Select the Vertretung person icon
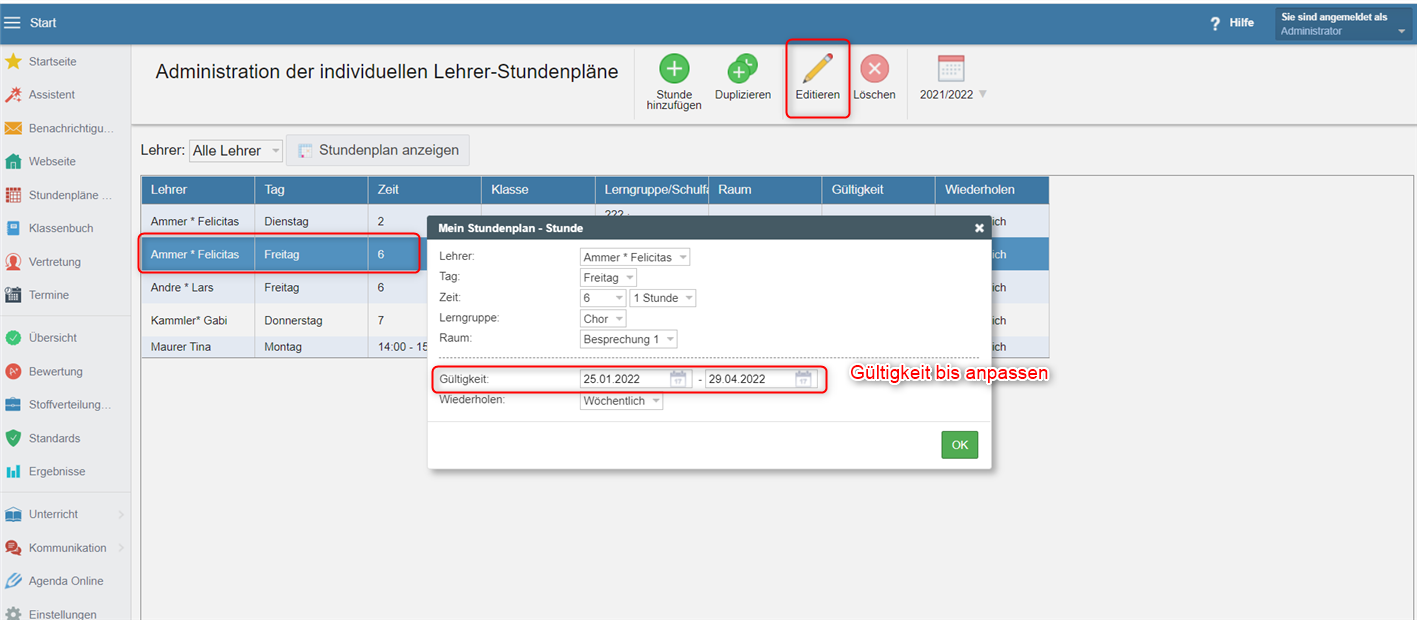The image size is (1417, 620). pyautogui.click(x=13, y=262)
